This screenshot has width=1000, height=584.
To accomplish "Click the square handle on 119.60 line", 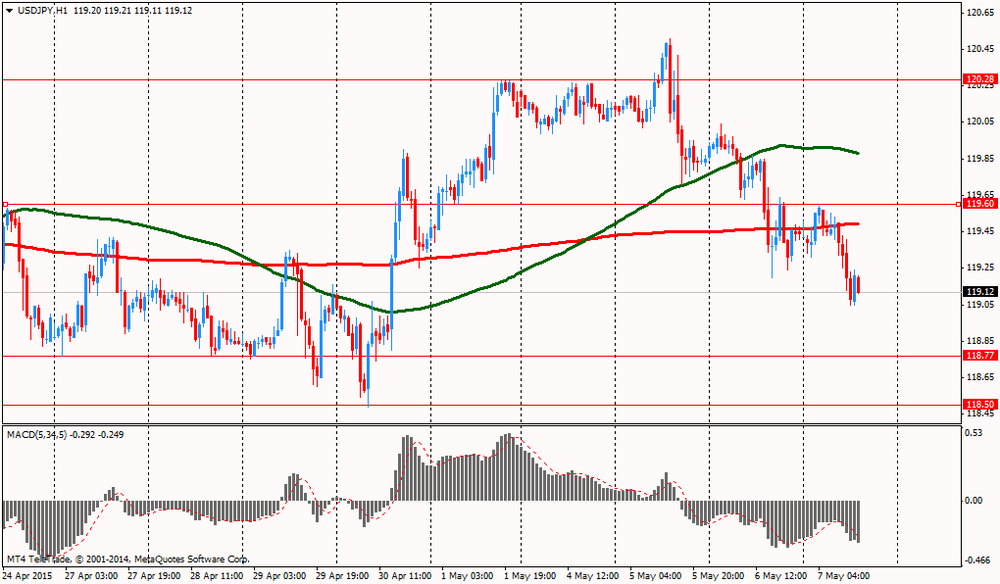I will 5,204.
